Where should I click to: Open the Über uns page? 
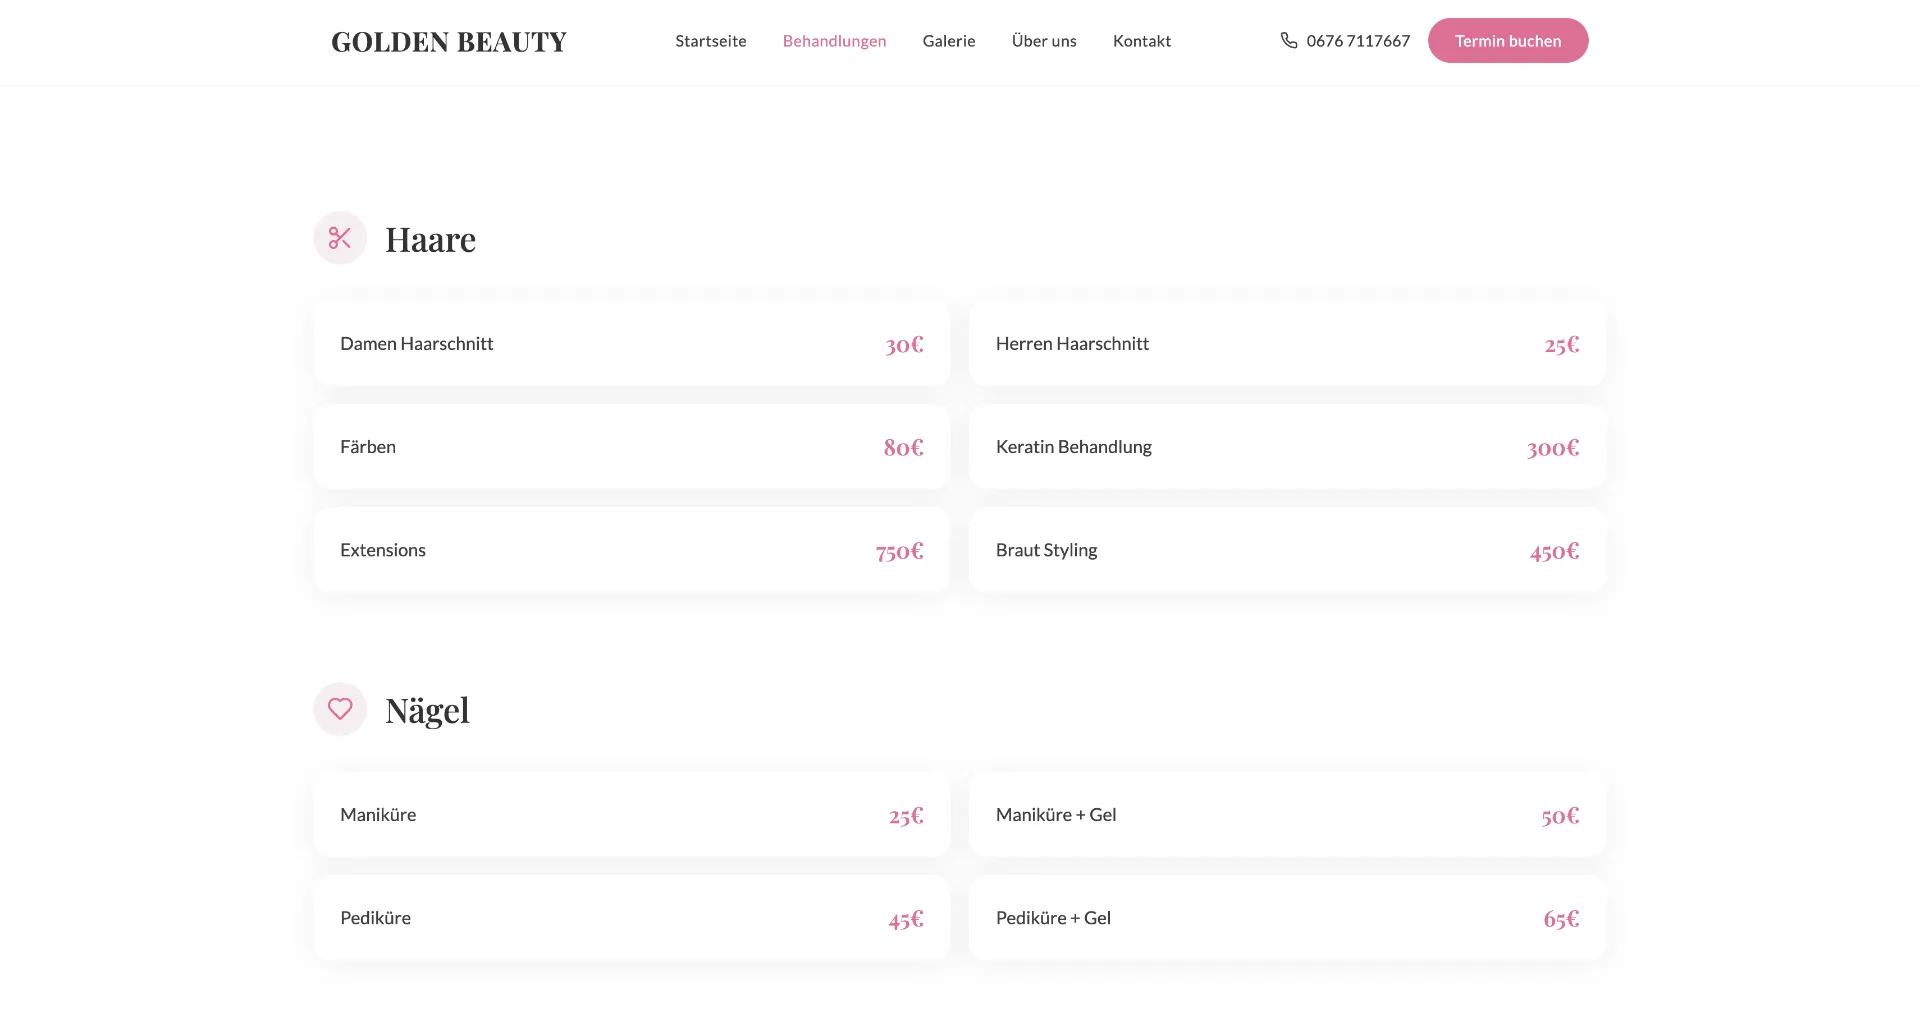point(1044,41)
